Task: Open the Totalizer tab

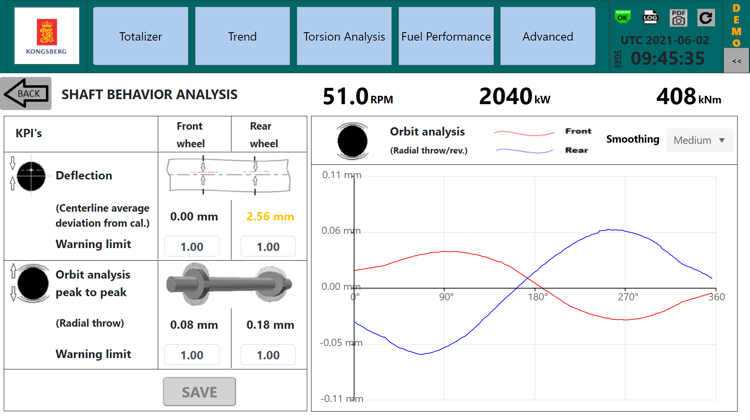Action: tap(140, 37)
